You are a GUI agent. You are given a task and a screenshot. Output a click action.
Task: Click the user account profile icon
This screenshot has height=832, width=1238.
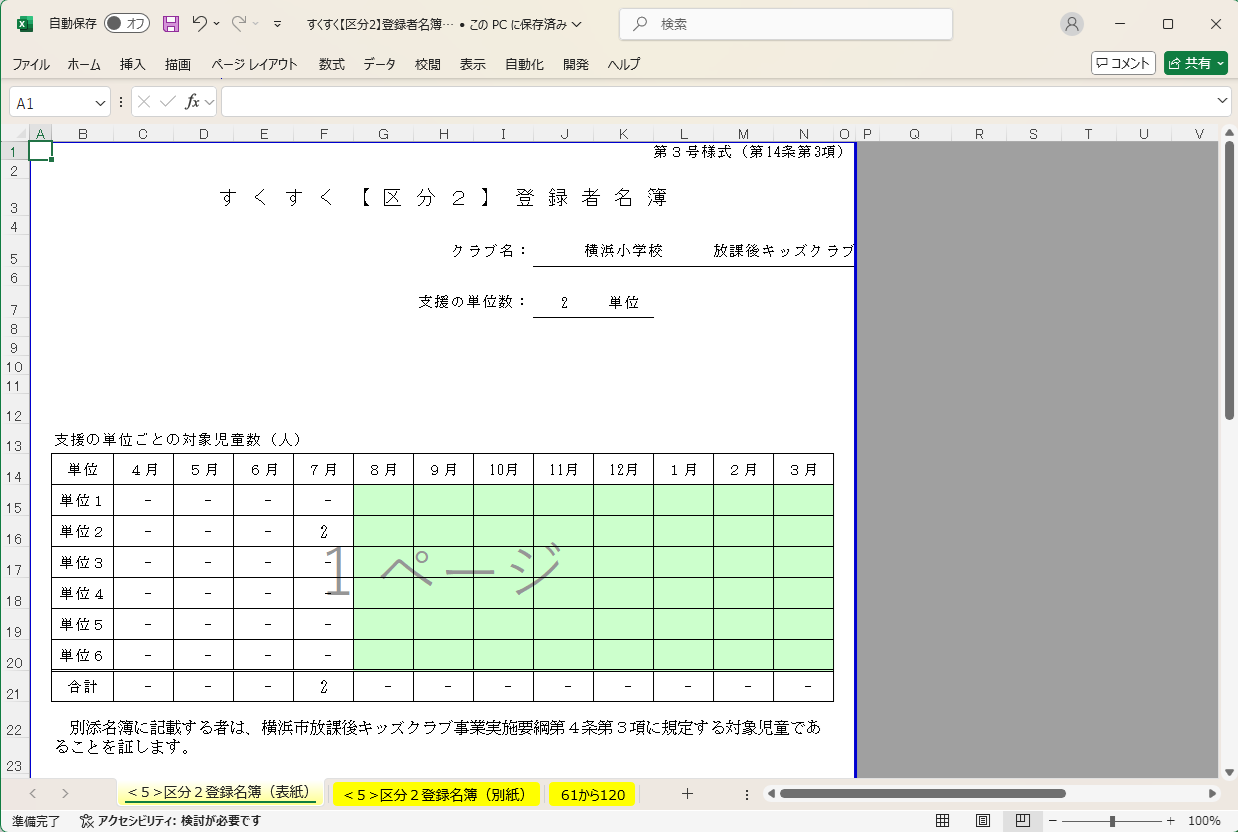pos(1072,24)
